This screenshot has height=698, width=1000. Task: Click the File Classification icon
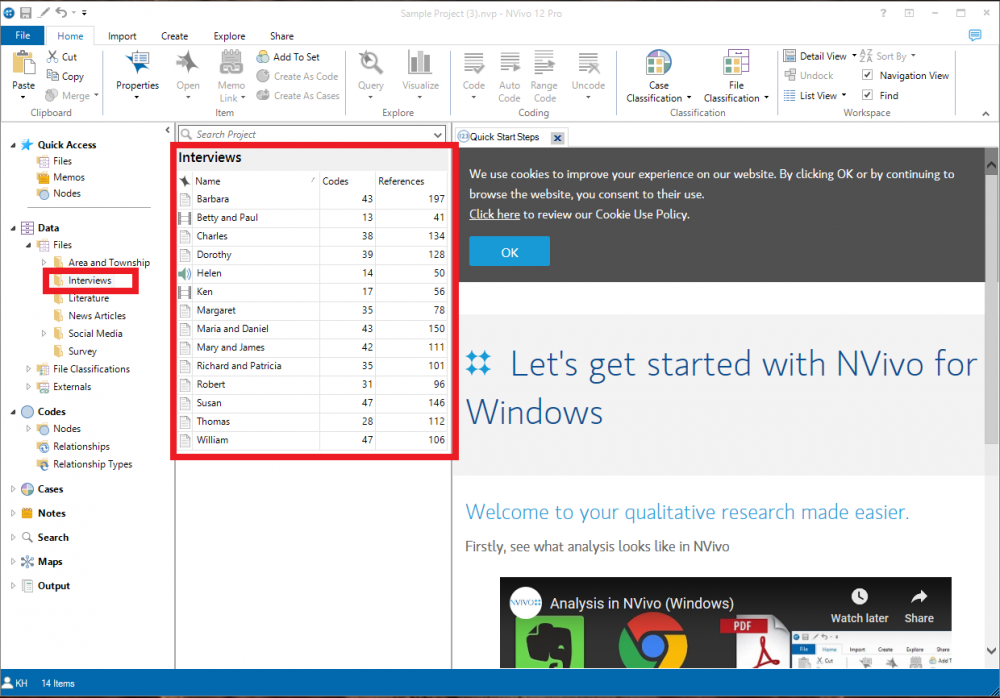click(x=736, y=63)
